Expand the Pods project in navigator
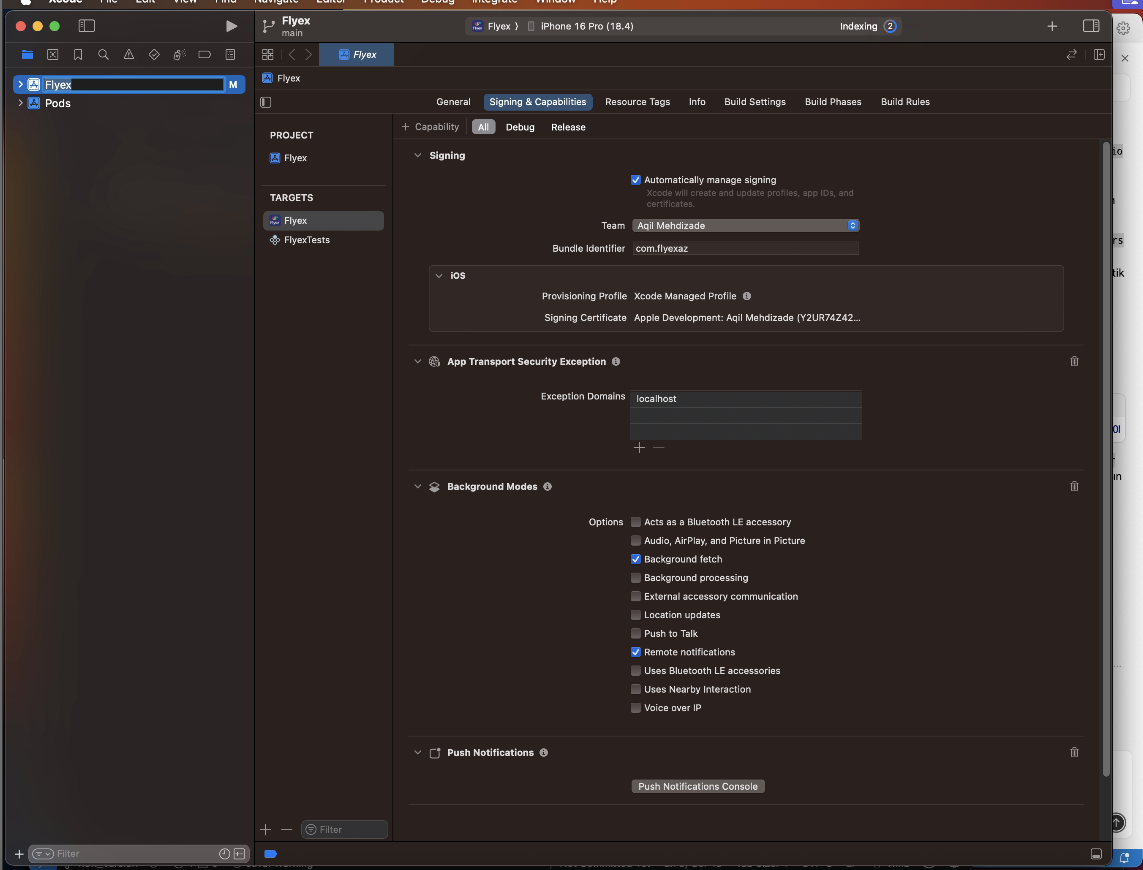Viewport: 1143px width, 870px height. (20, 103)
